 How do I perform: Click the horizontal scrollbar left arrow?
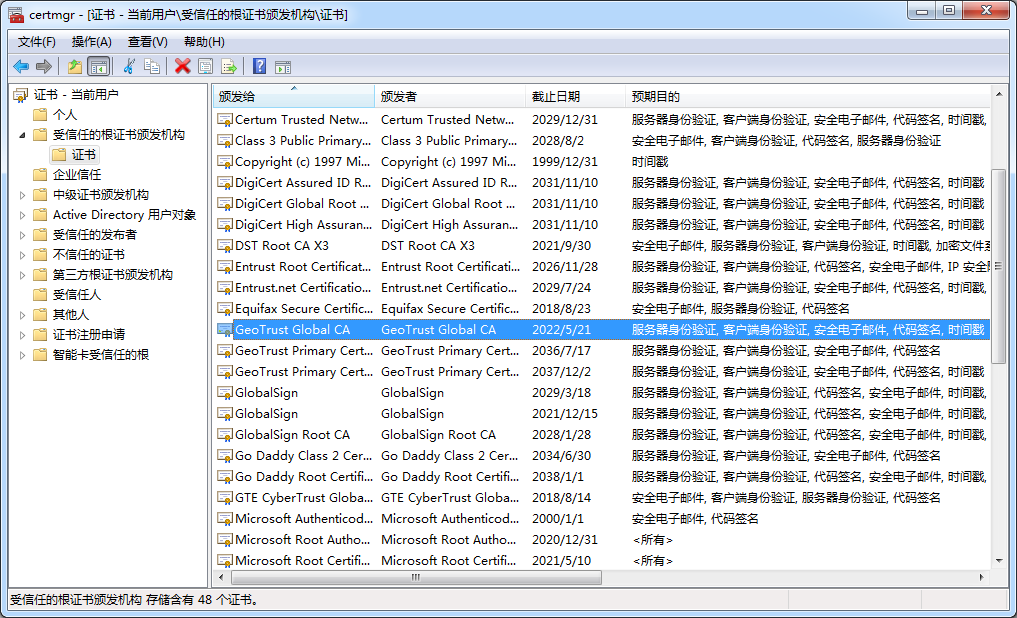(222, 577)
